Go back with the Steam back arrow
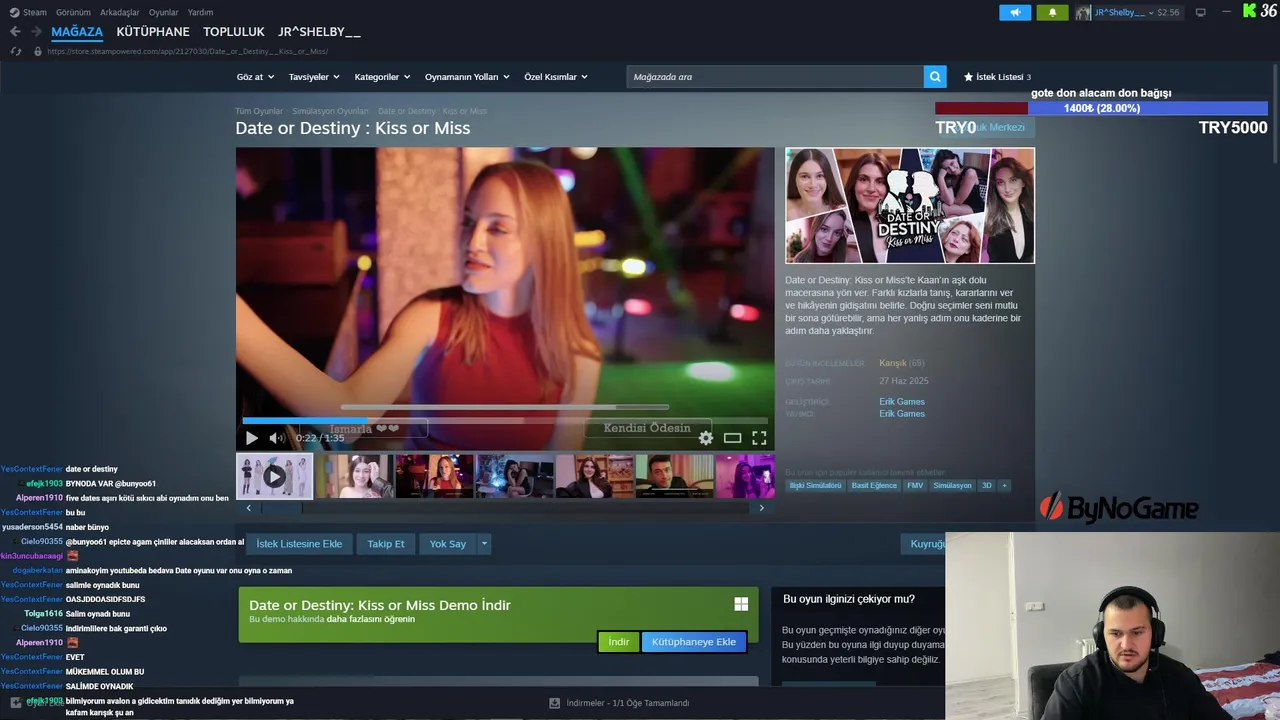 click(14, 32)
